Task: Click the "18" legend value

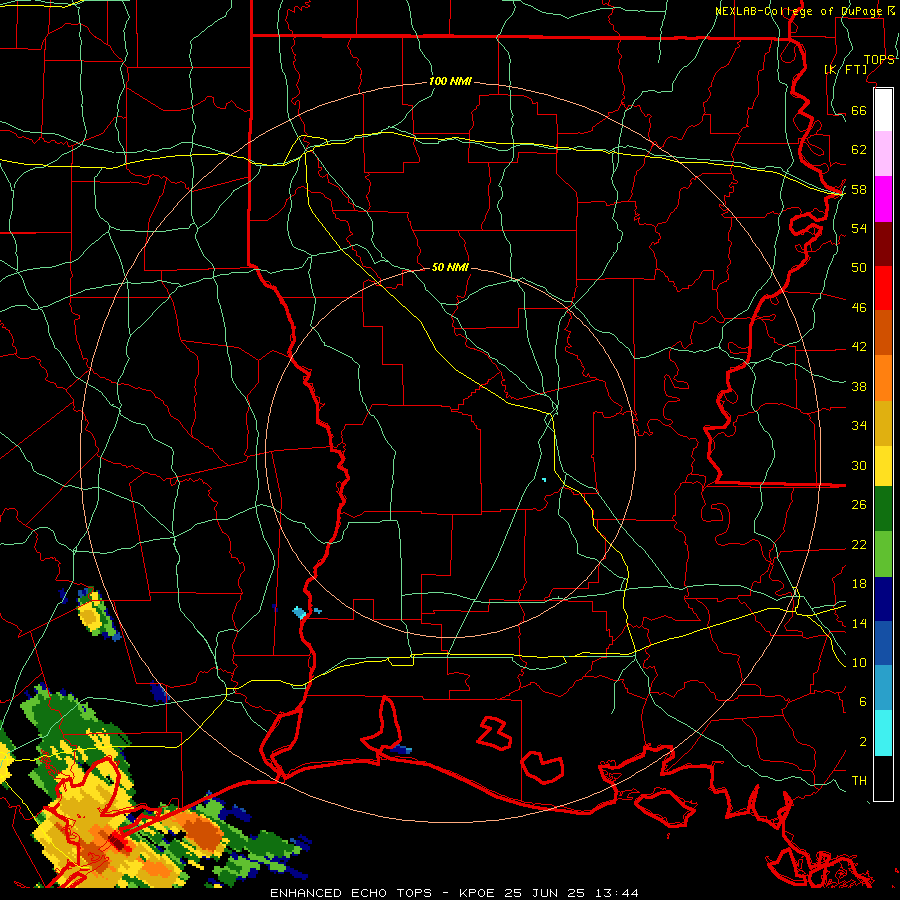Action: tap(859, 584)
